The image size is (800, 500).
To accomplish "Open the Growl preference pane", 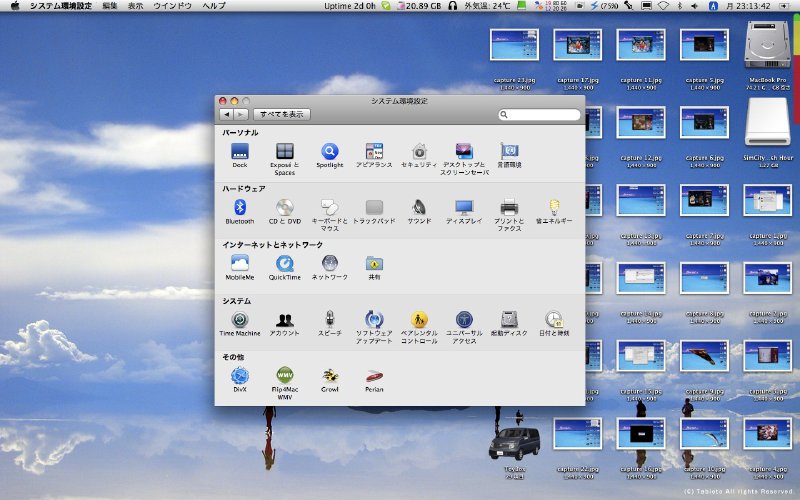I will pyautogui.click(x=330, y=376).
